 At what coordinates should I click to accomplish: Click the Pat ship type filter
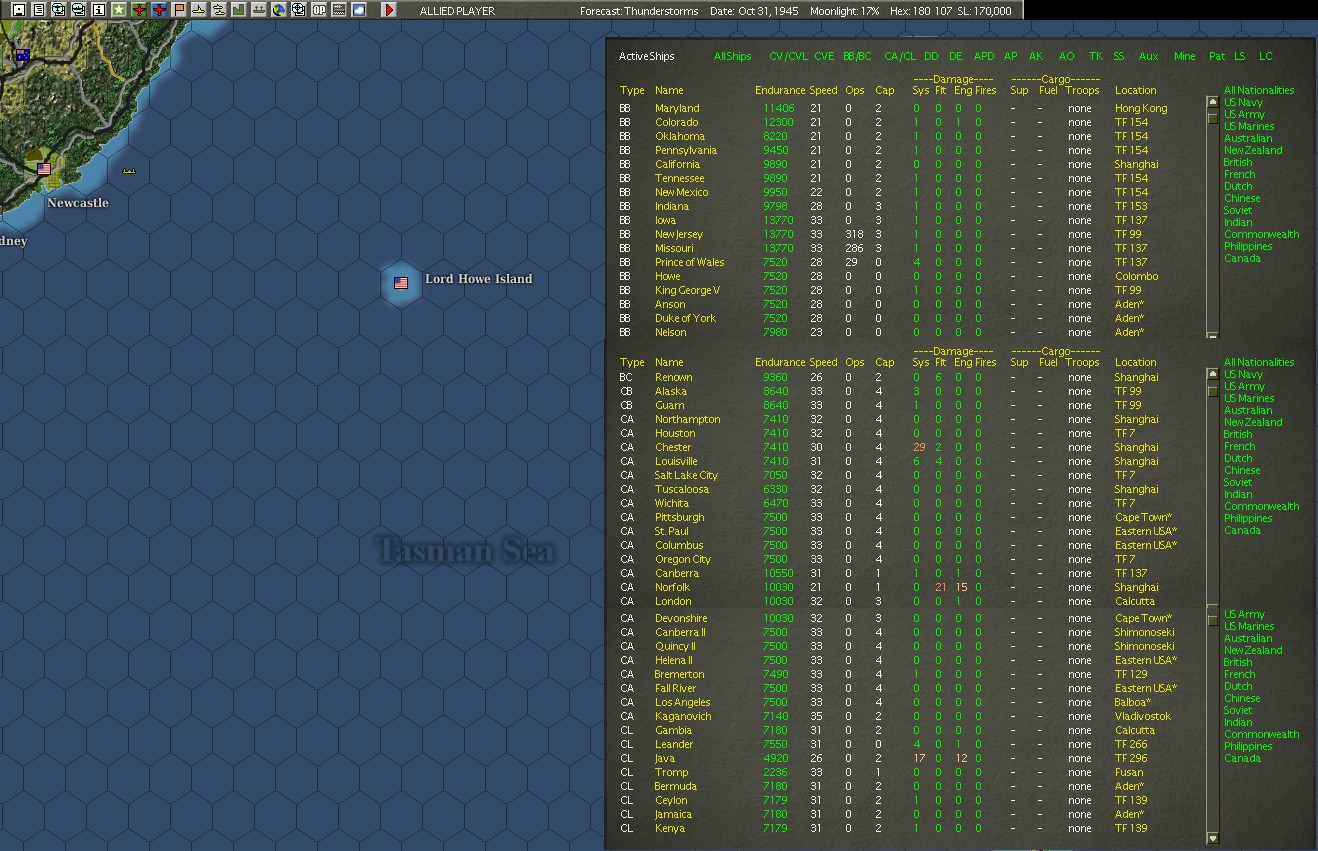pyautogui.click(x=1217, y=56)
